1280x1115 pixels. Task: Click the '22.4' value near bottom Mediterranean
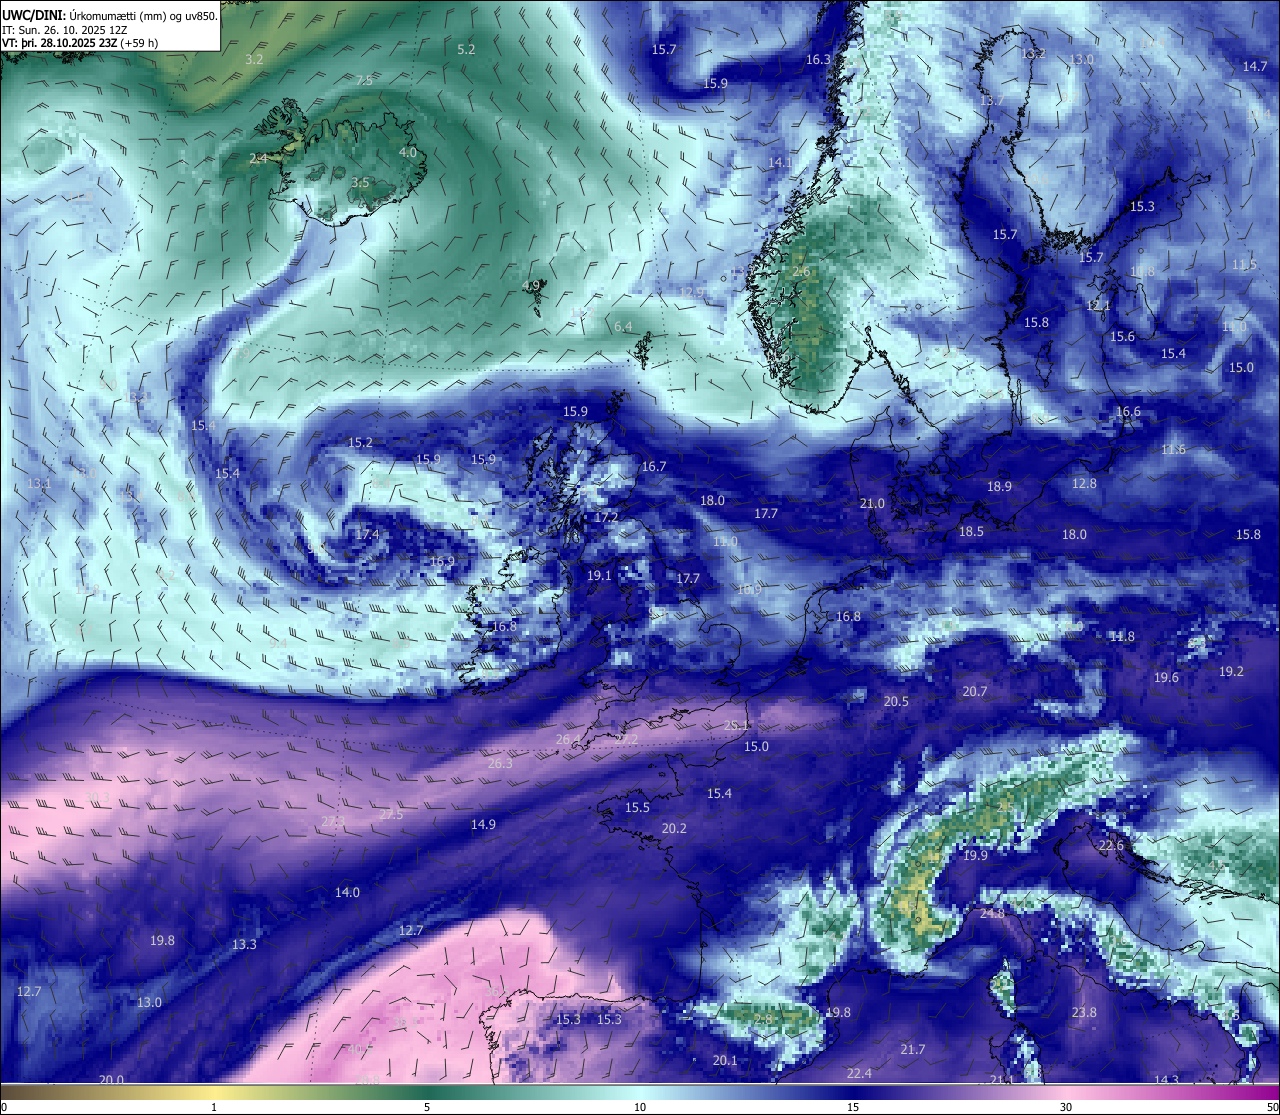pos(859,1074)
